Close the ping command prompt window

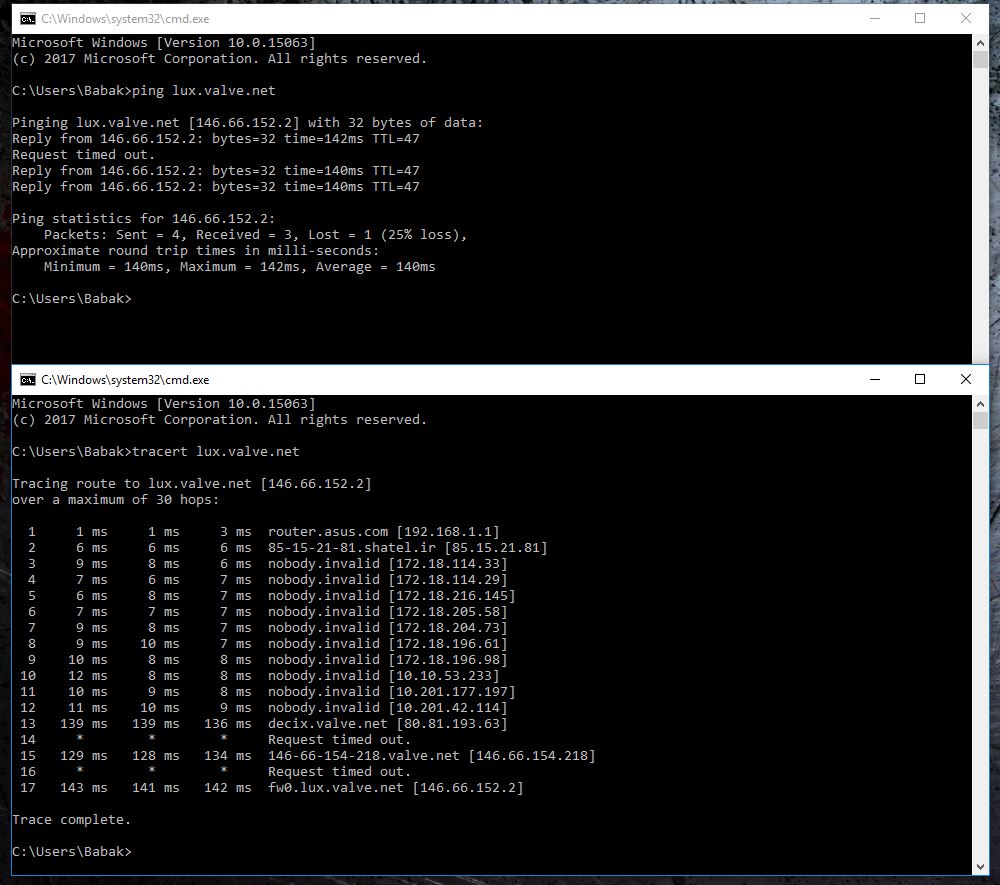[x=966, y=18]
